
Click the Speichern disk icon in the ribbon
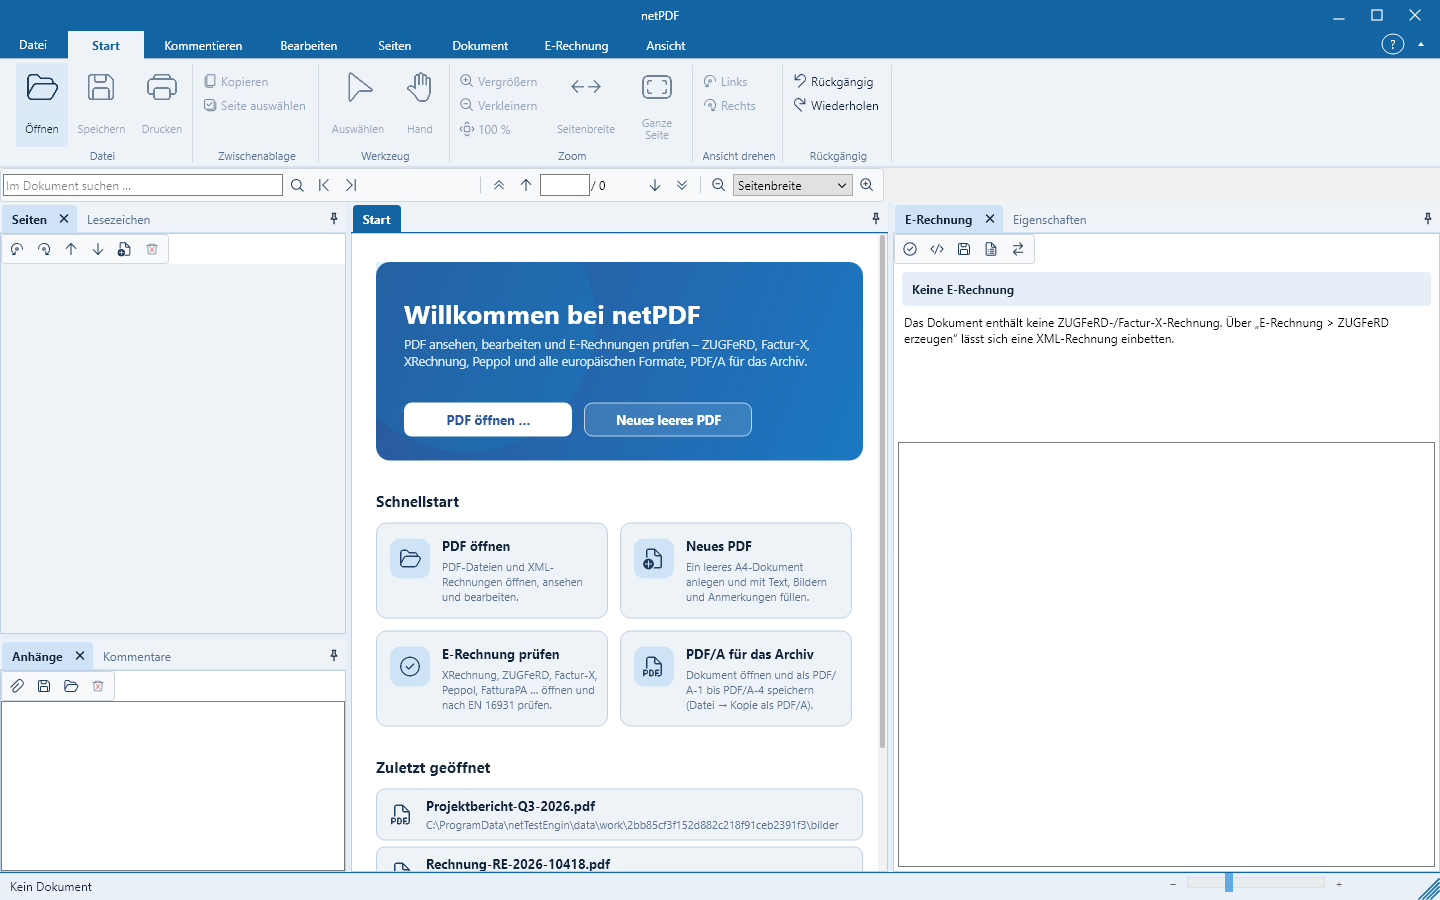coord(101,88)
